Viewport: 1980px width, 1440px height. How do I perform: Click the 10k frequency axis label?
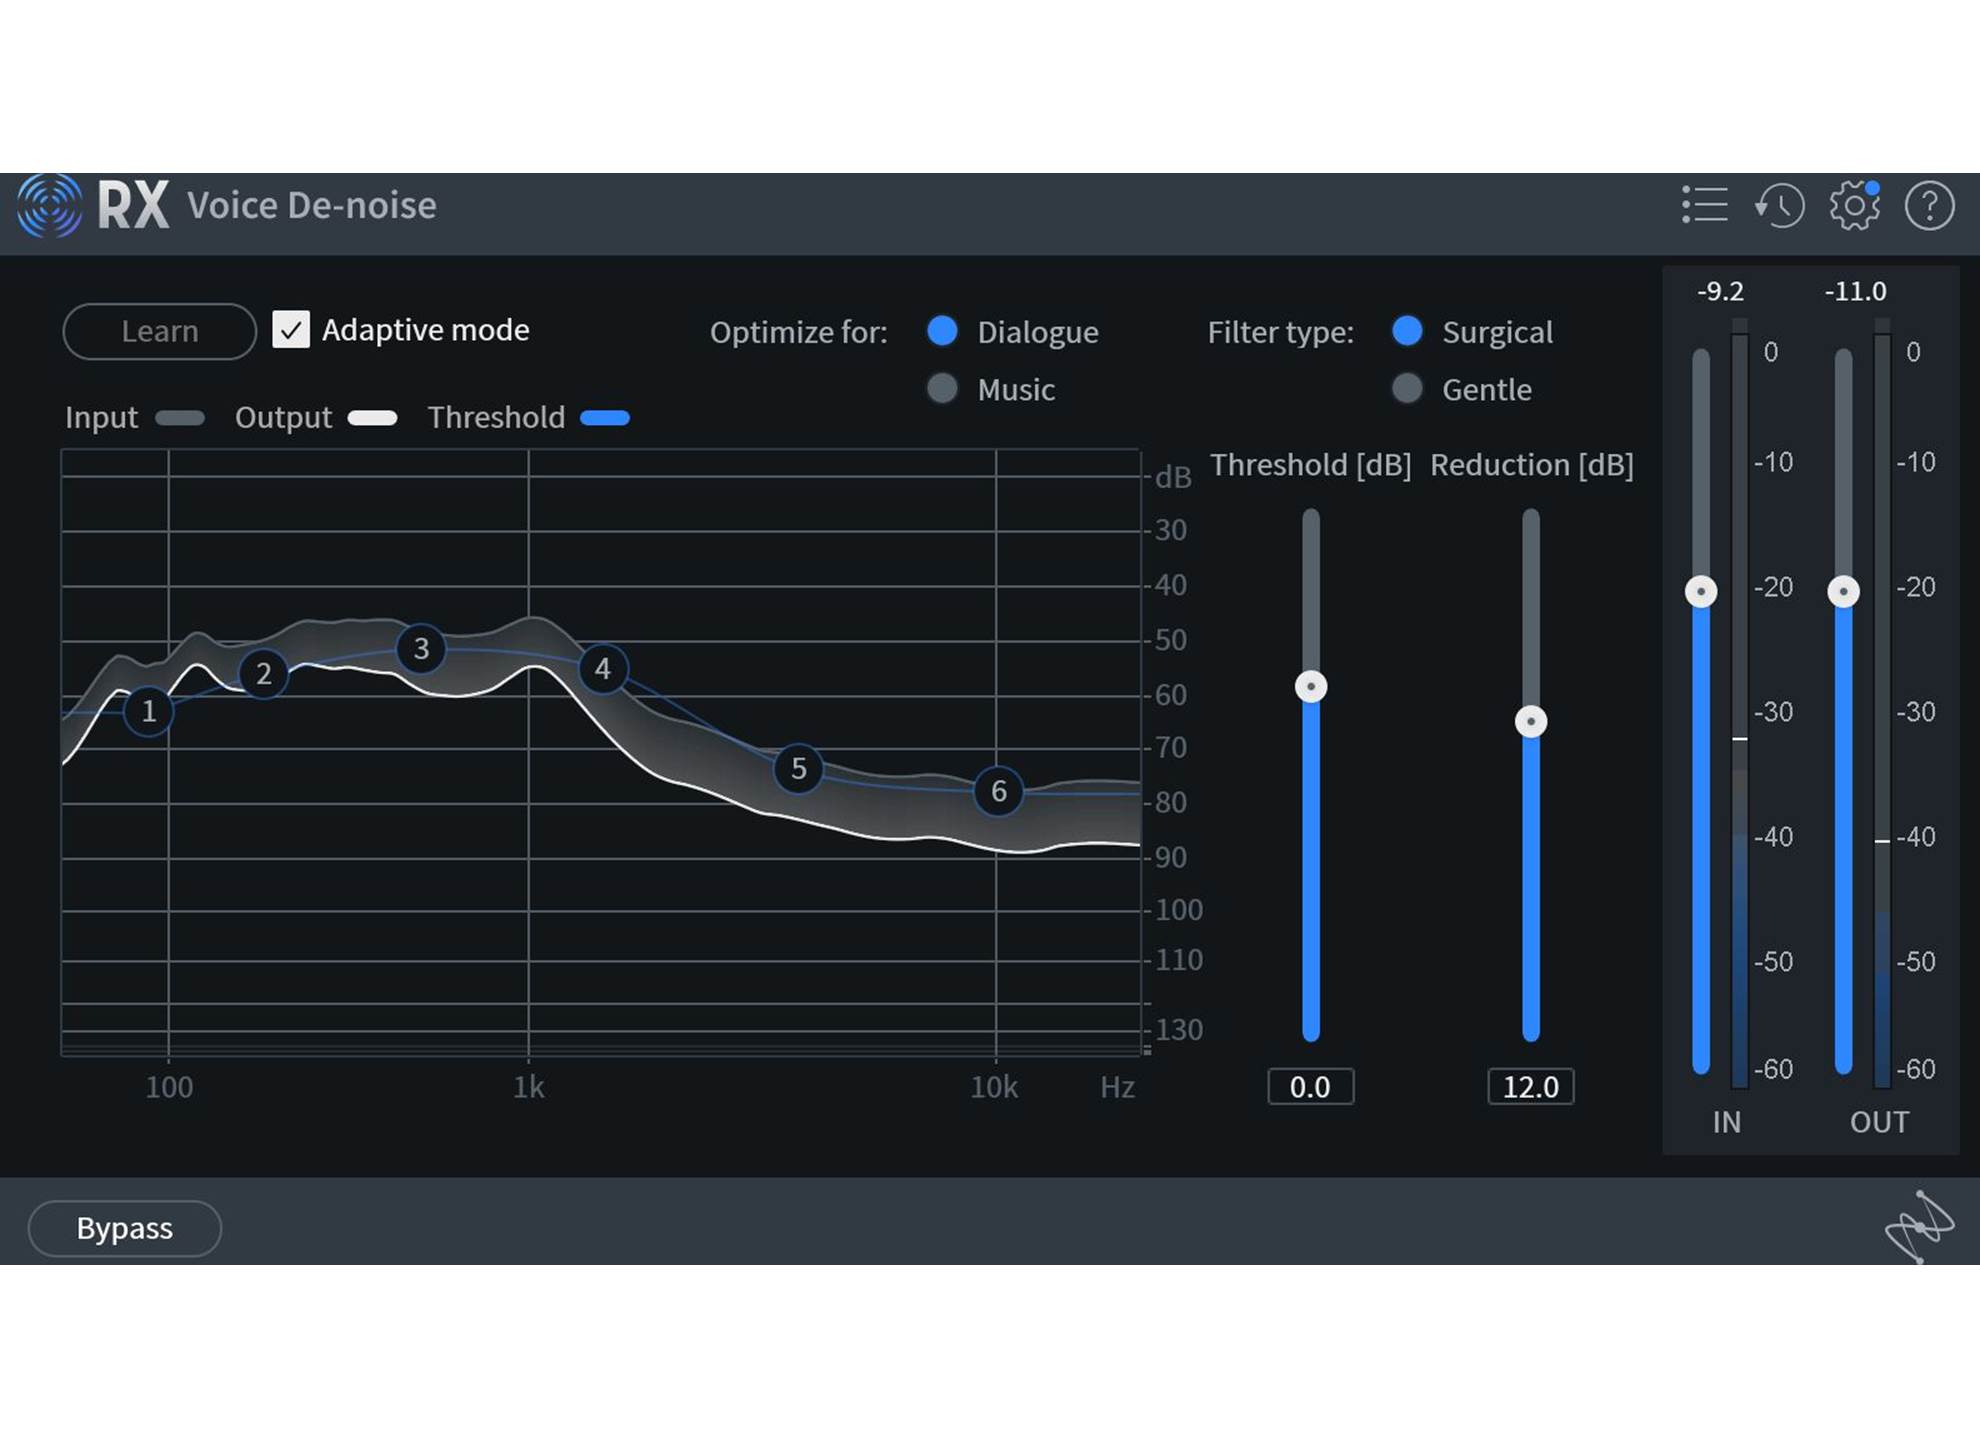[994, 1087]
